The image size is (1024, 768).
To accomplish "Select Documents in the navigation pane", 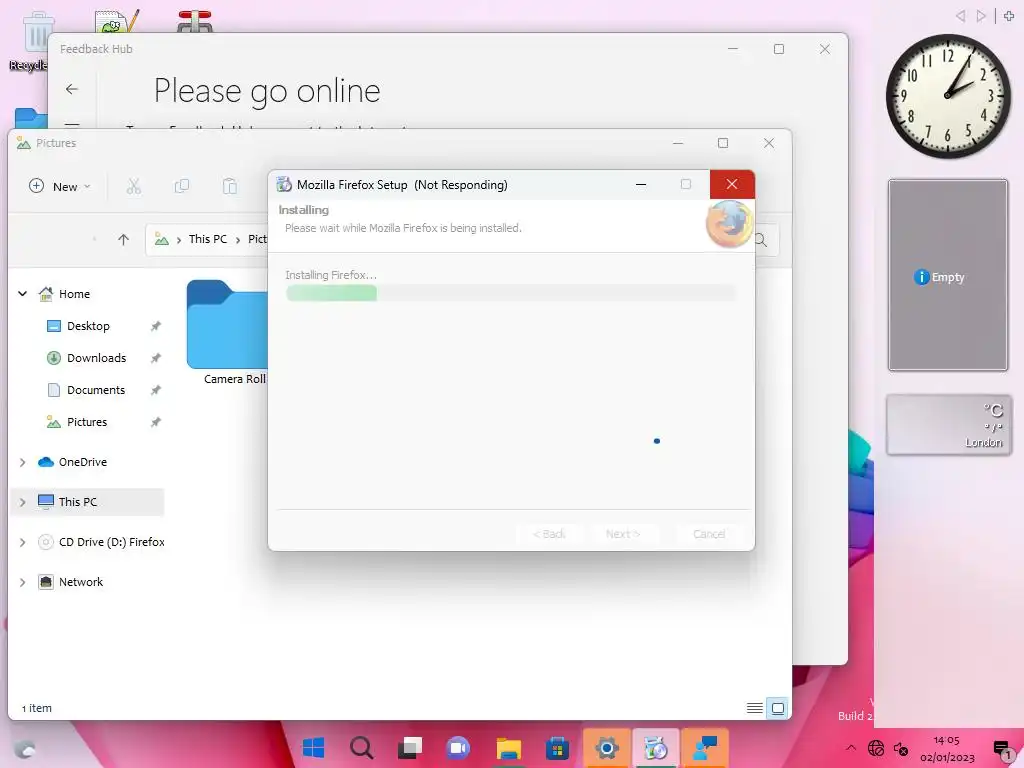I will 95,390.
